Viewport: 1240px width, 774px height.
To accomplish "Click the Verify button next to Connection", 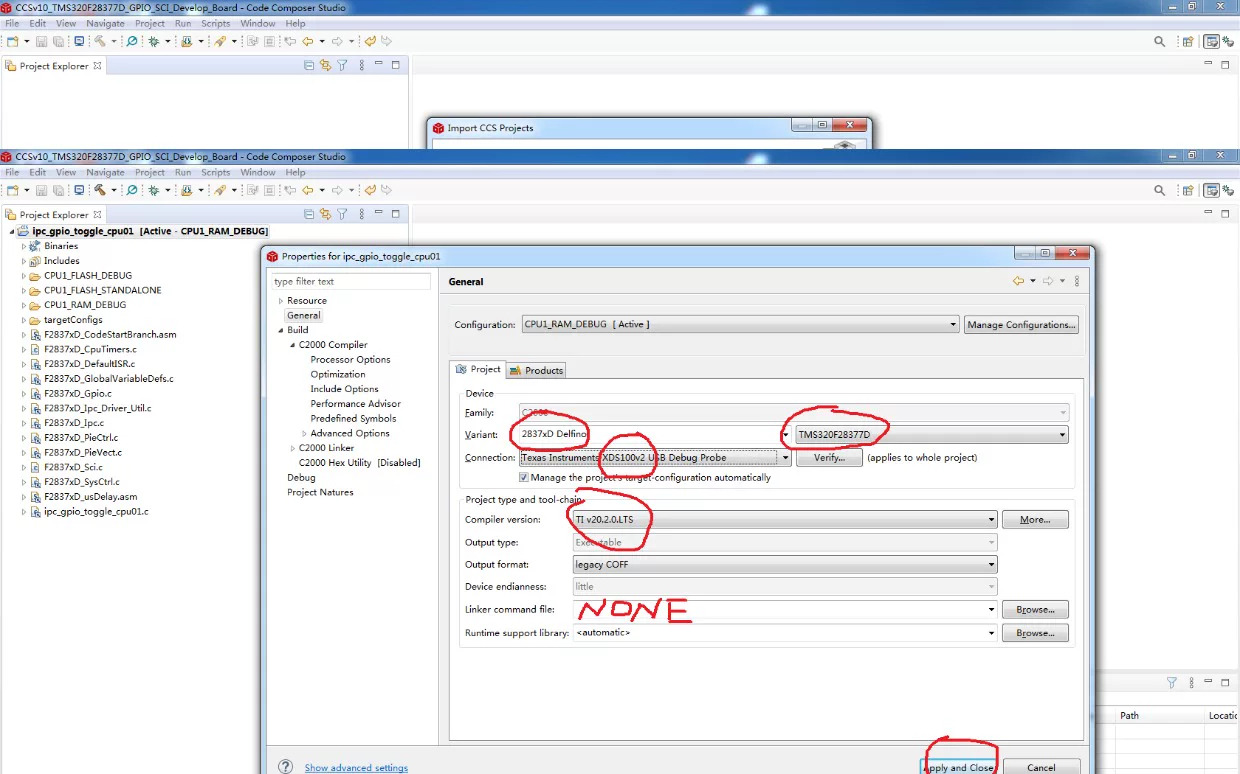I will click(829, 458).
